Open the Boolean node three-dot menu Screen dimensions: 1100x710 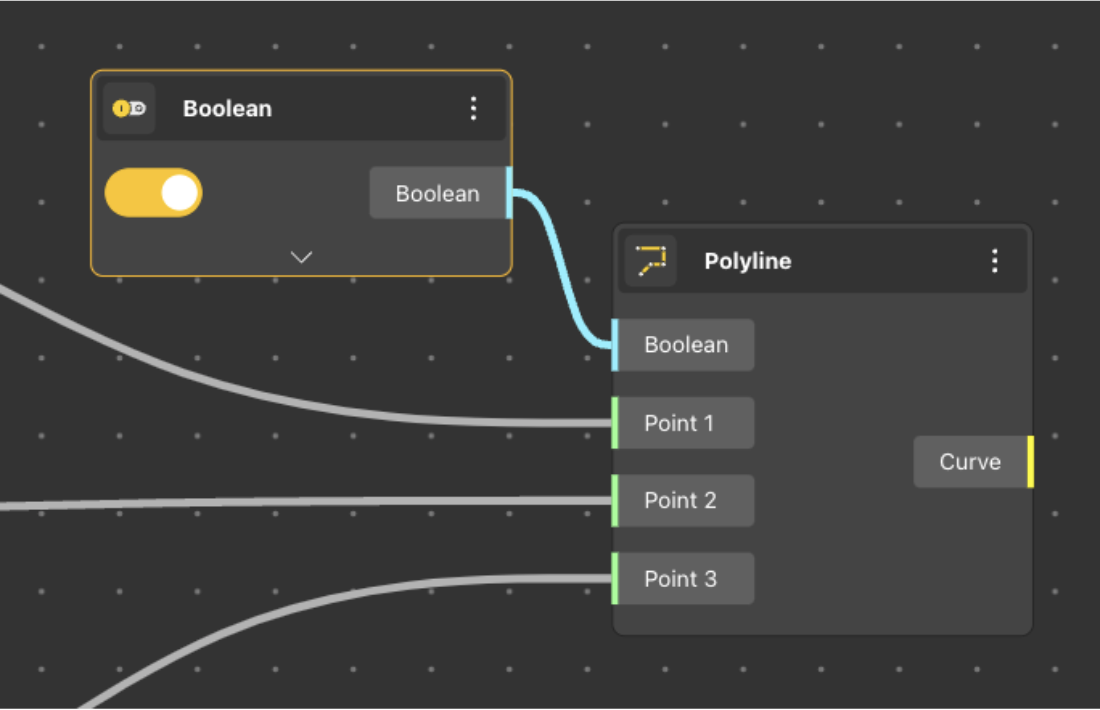pyautogui.click(x=474, y=109)
